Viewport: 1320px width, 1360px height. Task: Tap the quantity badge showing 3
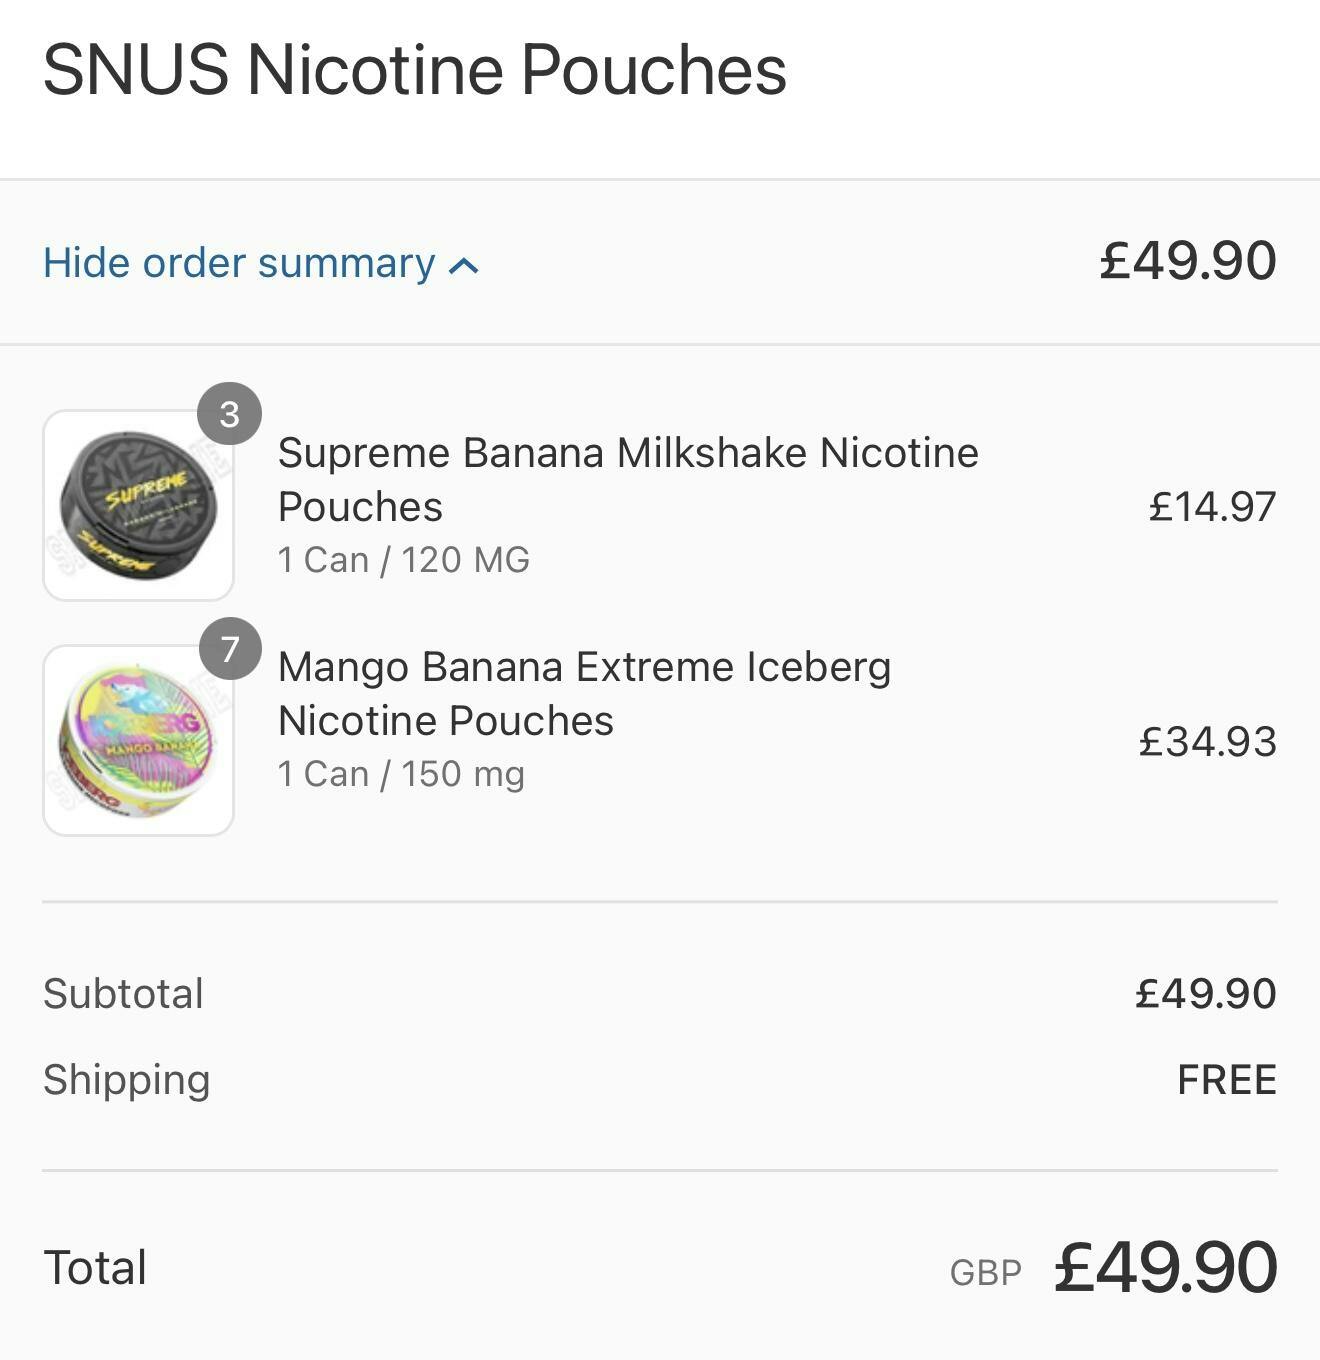(230, 414)
